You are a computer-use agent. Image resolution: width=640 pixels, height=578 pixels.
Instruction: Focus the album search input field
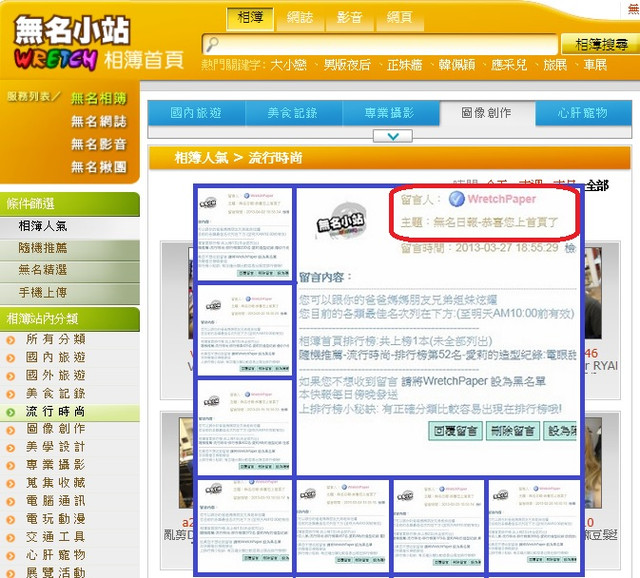tap(380, 44)
